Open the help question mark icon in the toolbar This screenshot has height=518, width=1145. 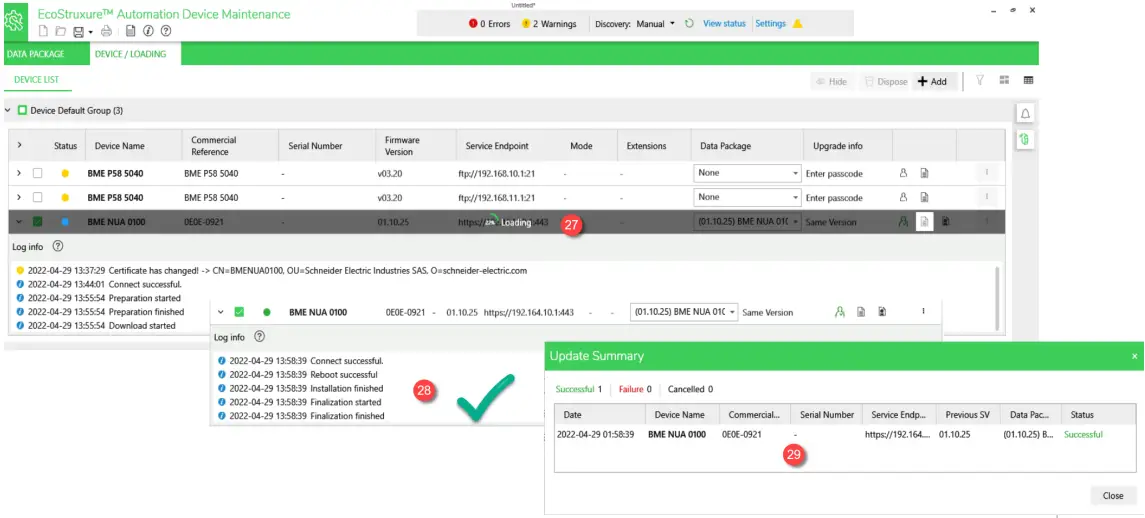tap(166, 31)
